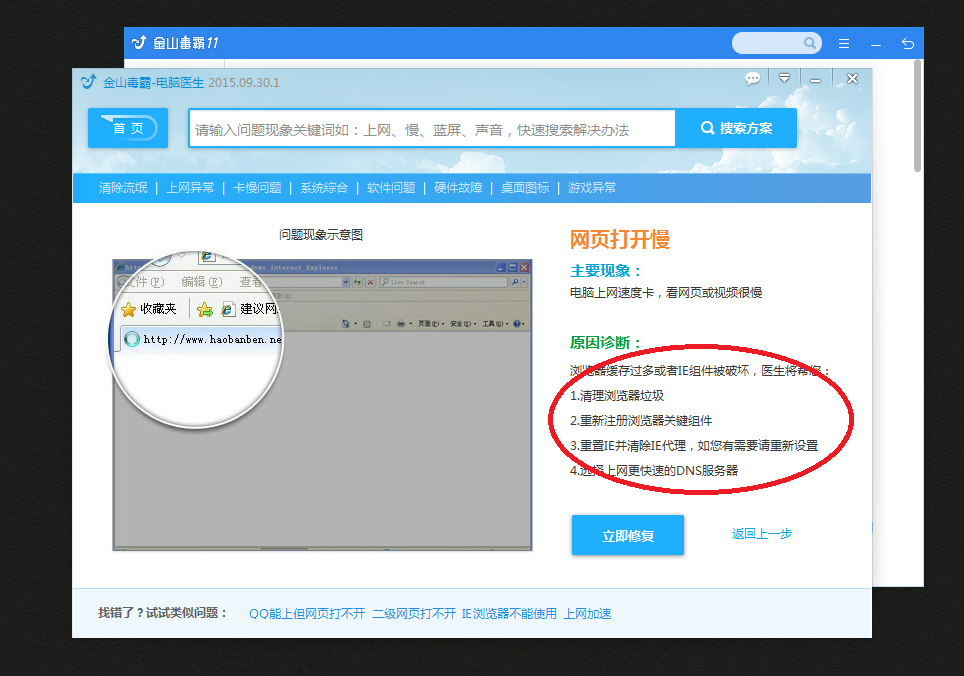Minimize the 电脑医生 window

[816, 80]
